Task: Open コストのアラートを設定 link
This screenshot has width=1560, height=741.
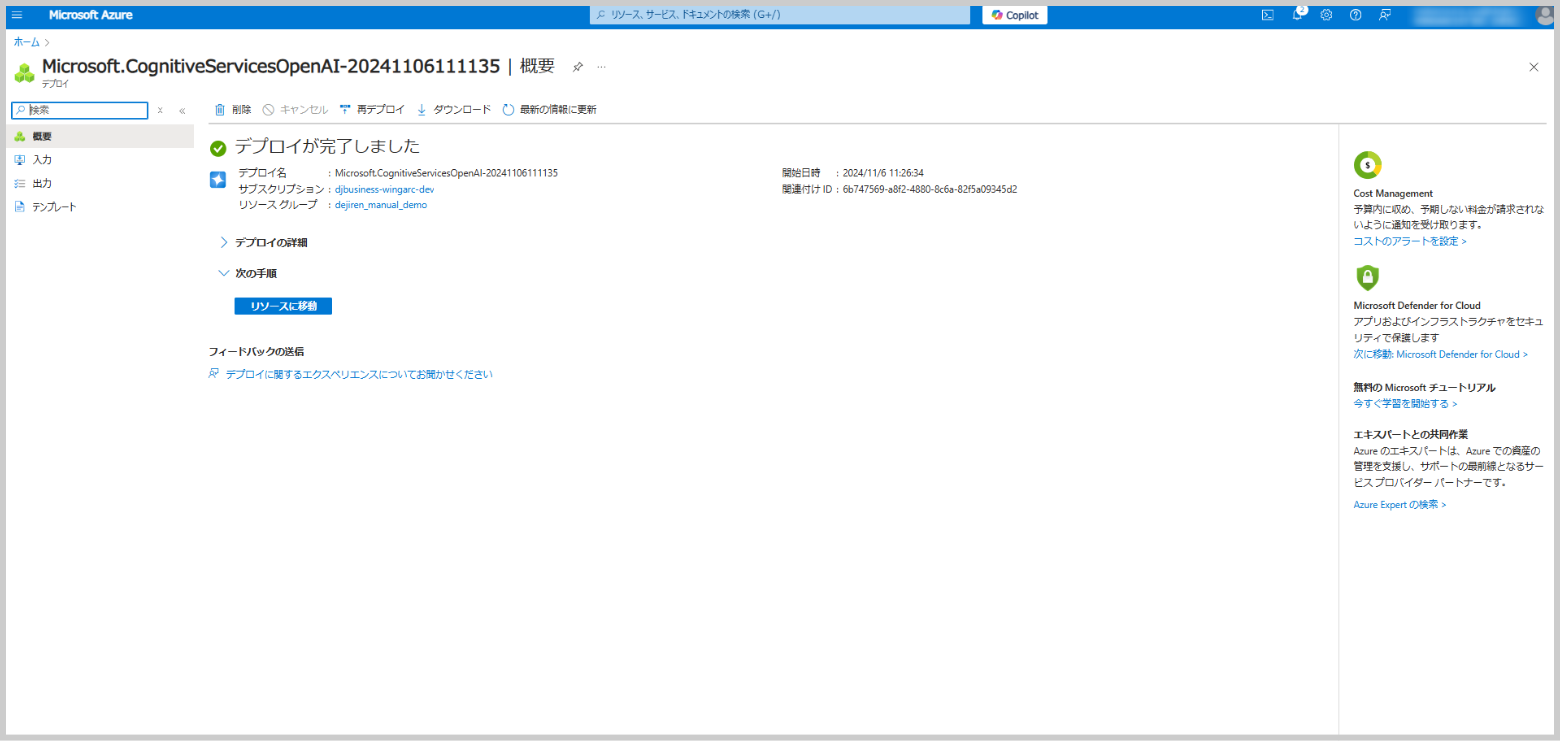Action: [1410, 241]
